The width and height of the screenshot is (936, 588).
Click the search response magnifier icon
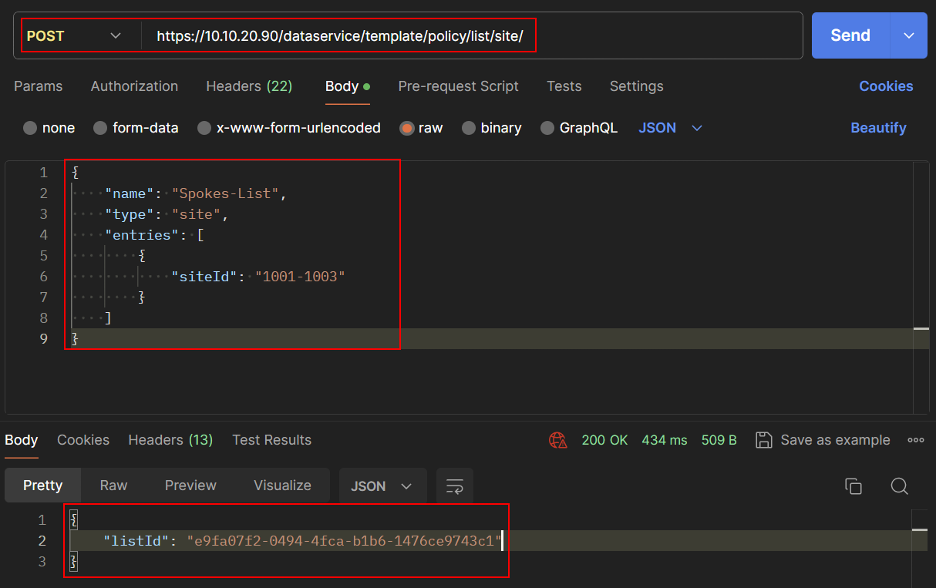click(x=899, y=486)
